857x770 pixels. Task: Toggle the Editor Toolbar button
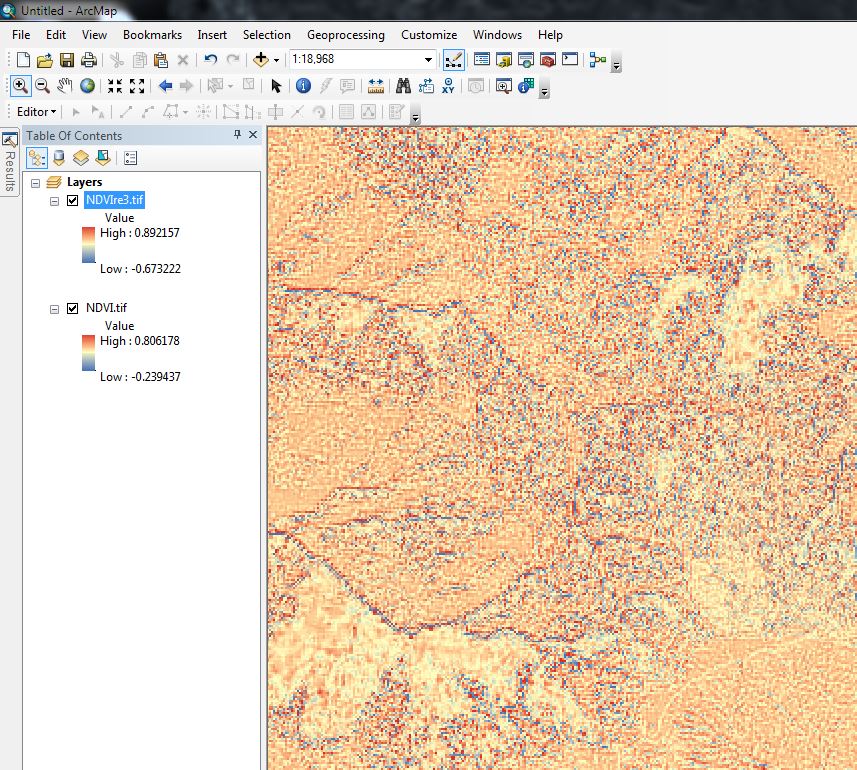coord(454,60)
